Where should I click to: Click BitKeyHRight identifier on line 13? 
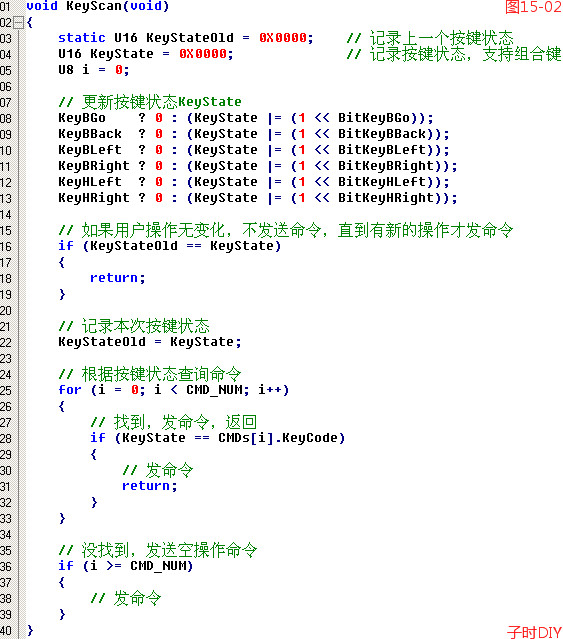386,198
